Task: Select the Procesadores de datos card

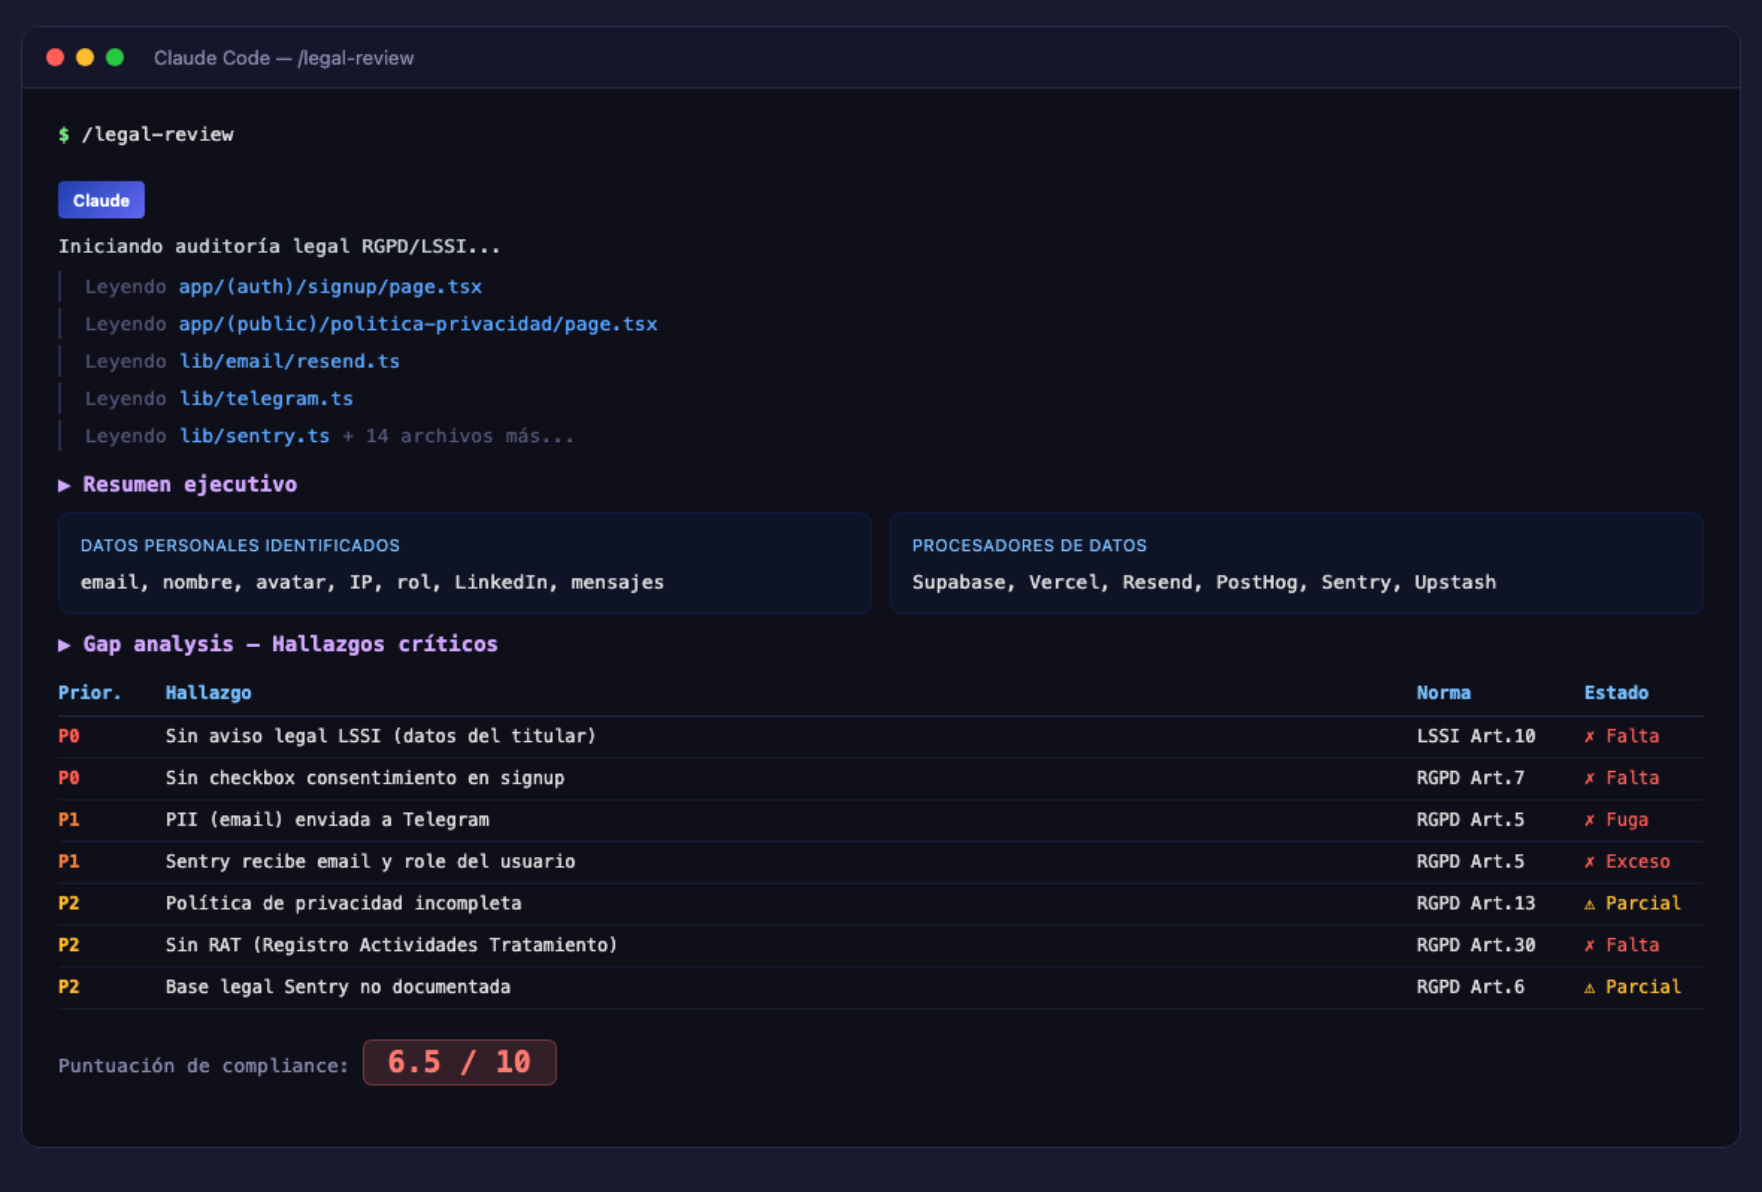Action: [x=1296, y=564]
